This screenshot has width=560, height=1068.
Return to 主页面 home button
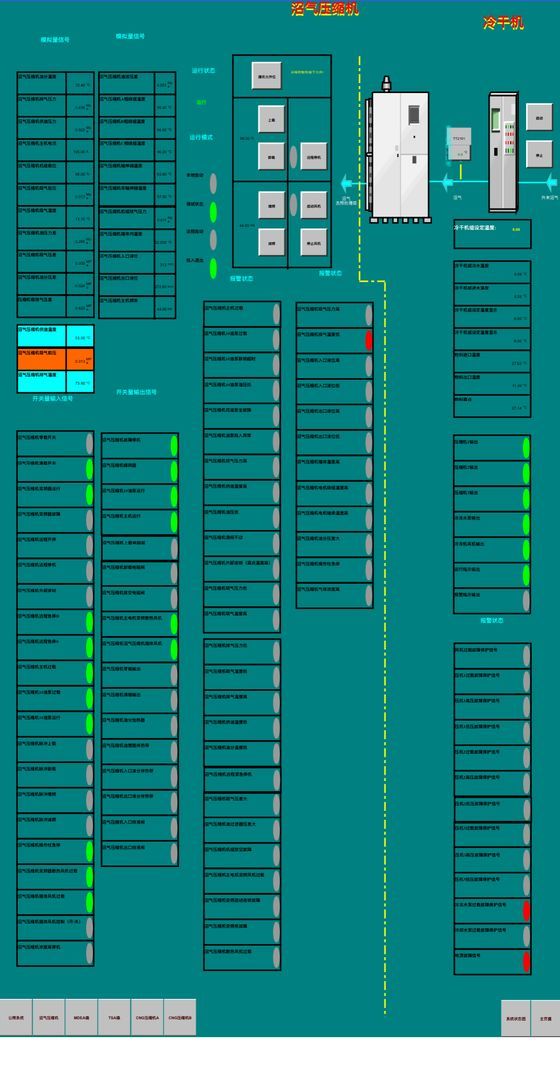pyautogui.click(x=546, y=1018)
